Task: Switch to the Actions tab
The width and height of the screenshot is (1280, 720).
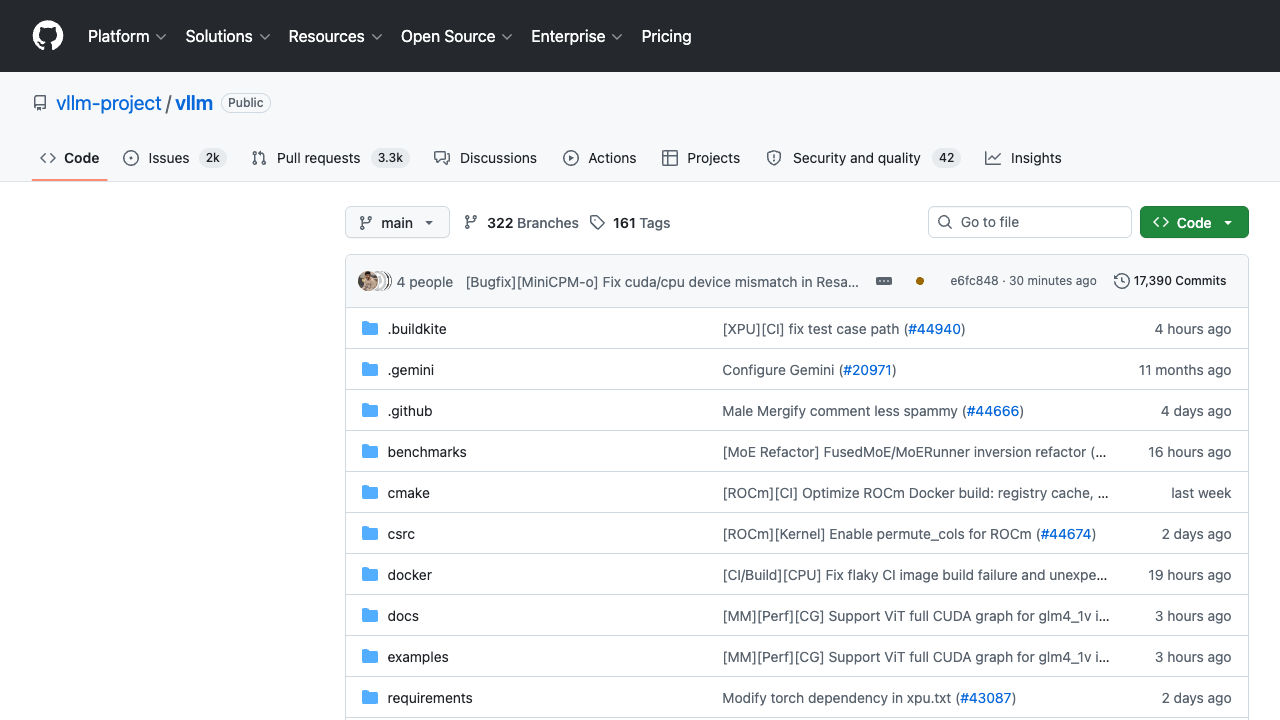Action: coord(600,158)
